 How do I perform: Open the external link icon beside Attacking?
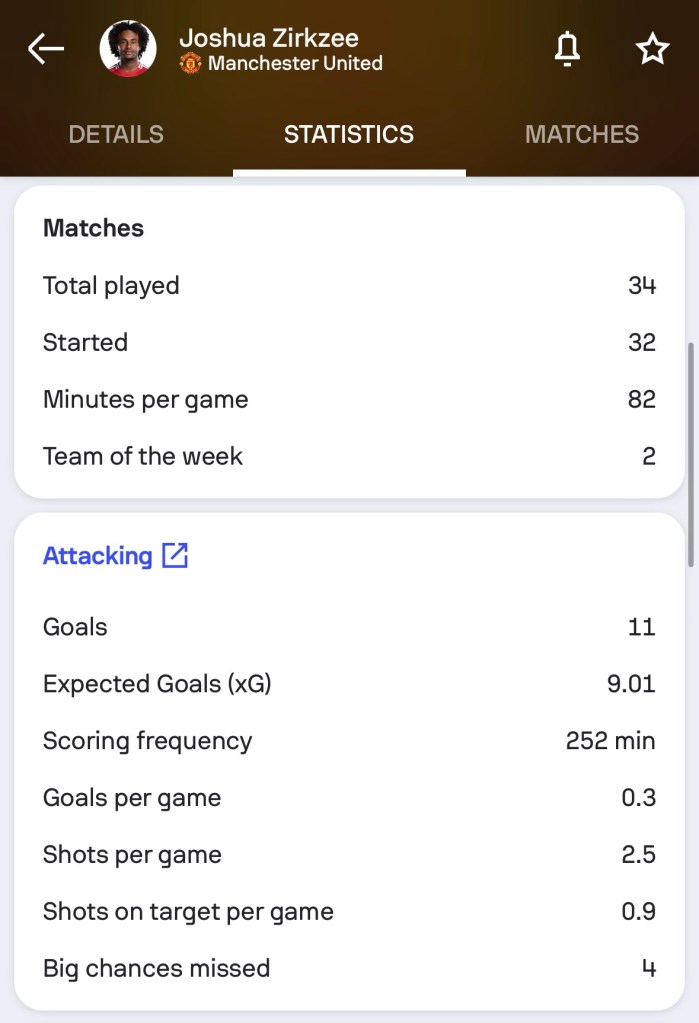click(175, 556)
